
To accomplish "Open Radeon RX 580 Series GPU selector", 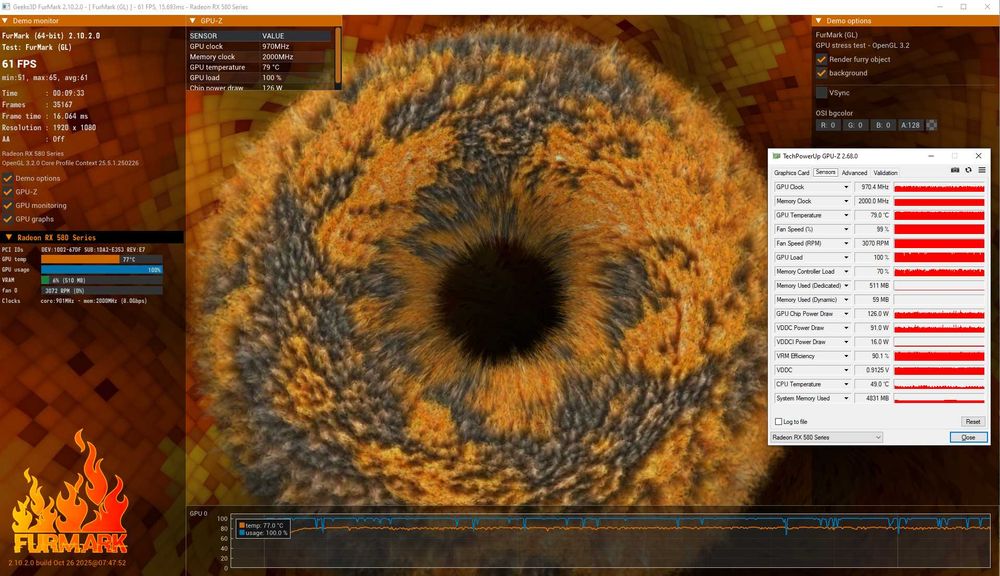I will pos(827,437).
